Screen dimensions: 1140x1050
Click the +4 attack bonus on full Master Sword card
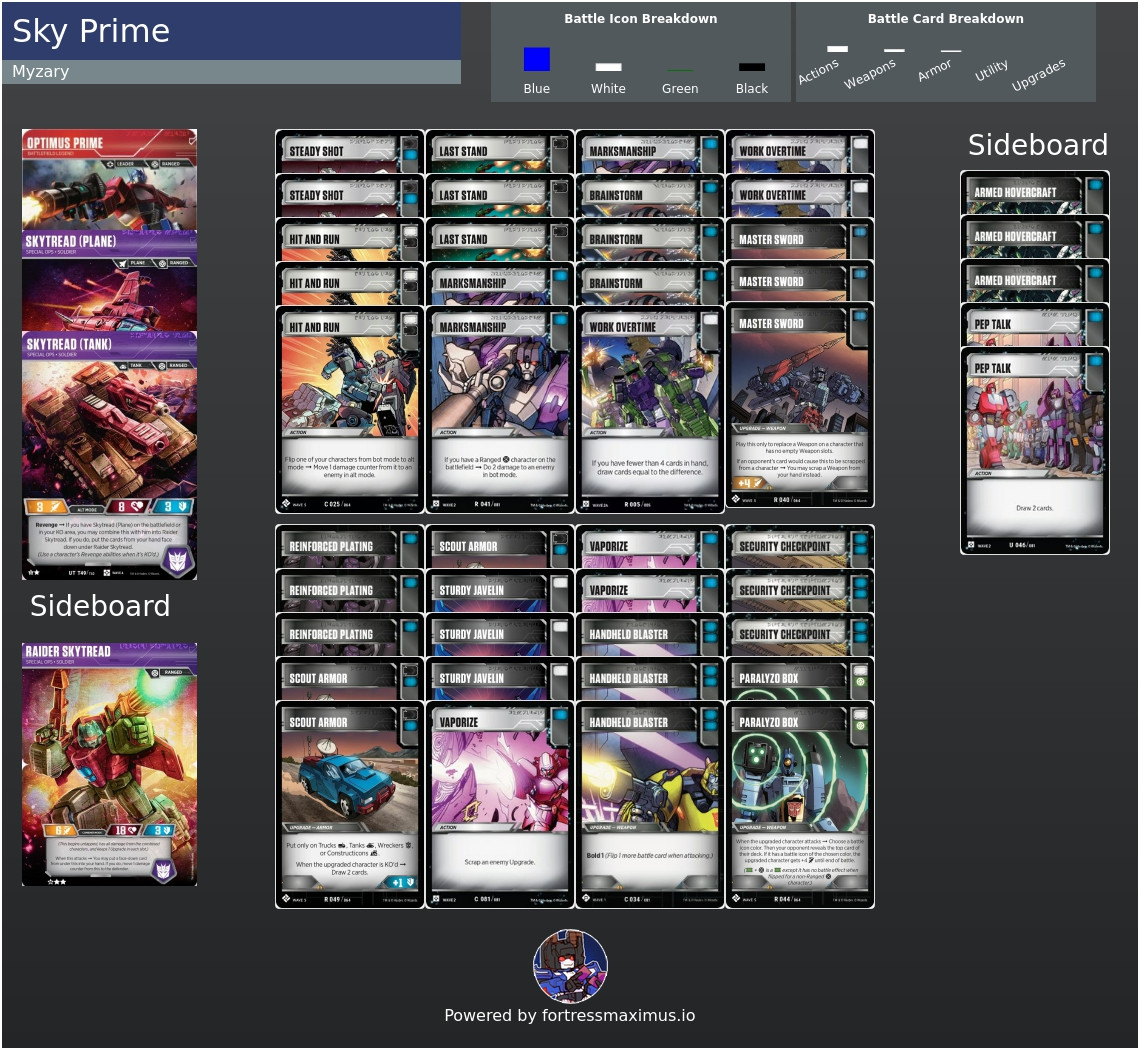(x=748, y=483)
